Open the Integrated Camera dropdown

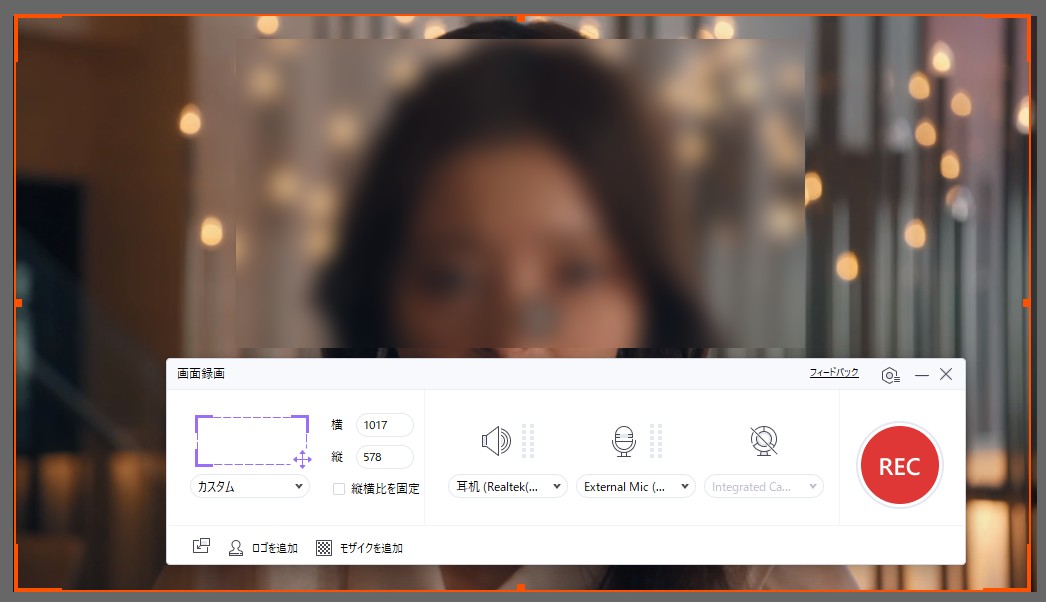pyautogui.click(x=764, y=487)
